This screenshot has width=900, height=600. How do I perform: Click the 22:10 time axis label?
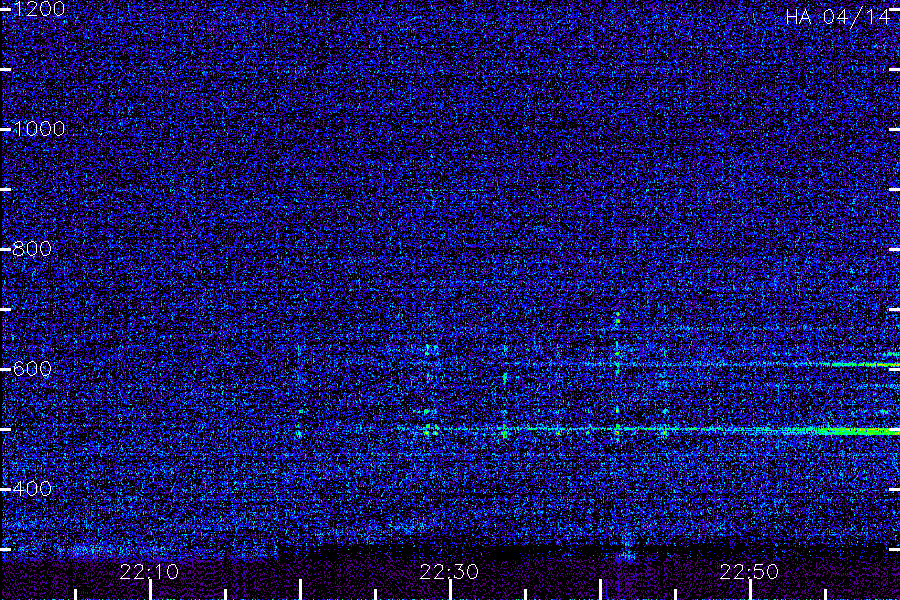(x=149, y=572)
